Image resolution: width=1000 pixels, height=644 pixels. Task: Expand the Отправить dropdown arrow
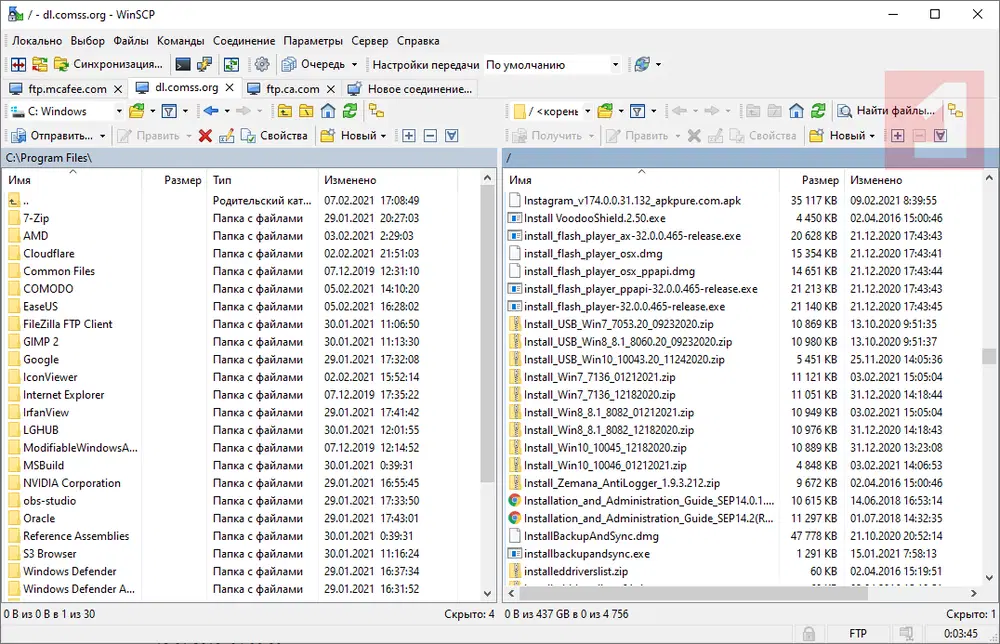103,135
